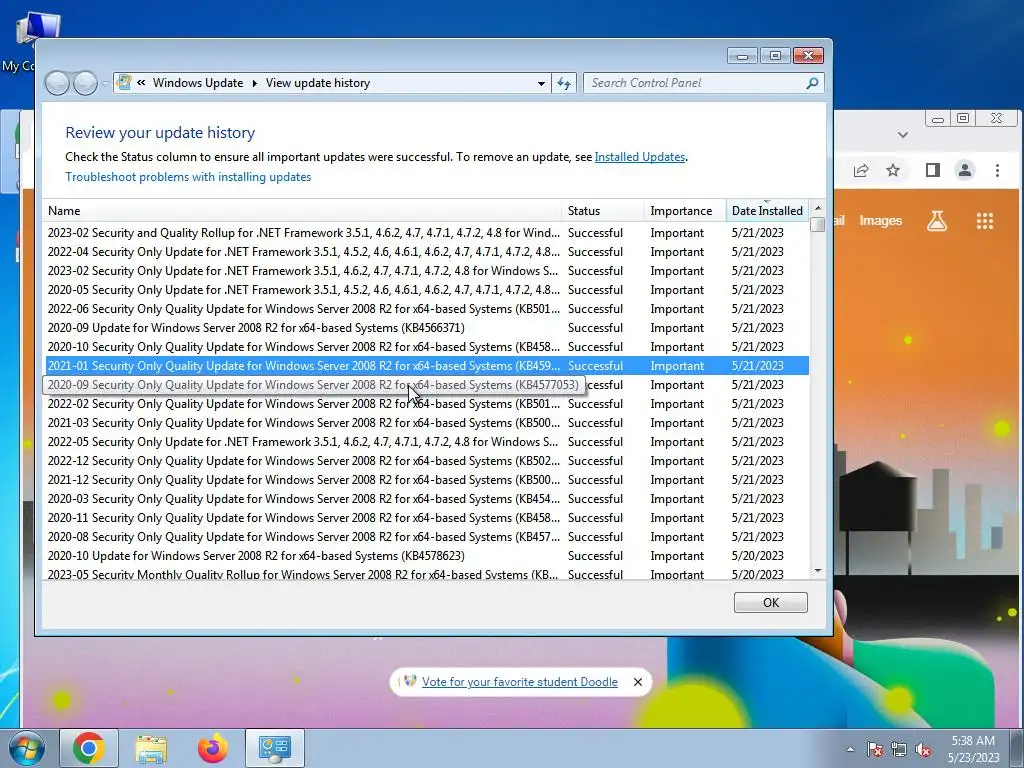Screen dimensions: 1024x768
Task: Show hidden system tray icons
Action: pyautogui.click(x=850, y=749)
